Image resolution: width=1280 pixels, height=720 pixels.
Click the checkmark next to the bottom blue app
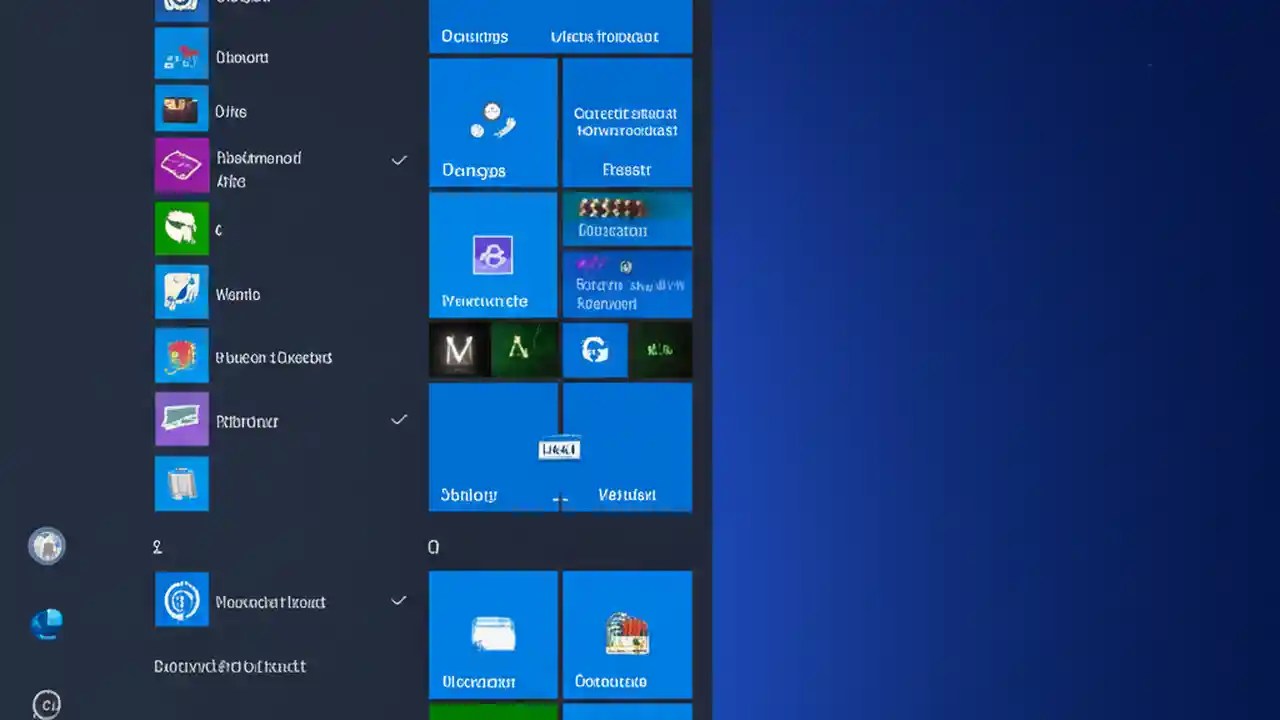pyautogui.click(x=399, y=600)
